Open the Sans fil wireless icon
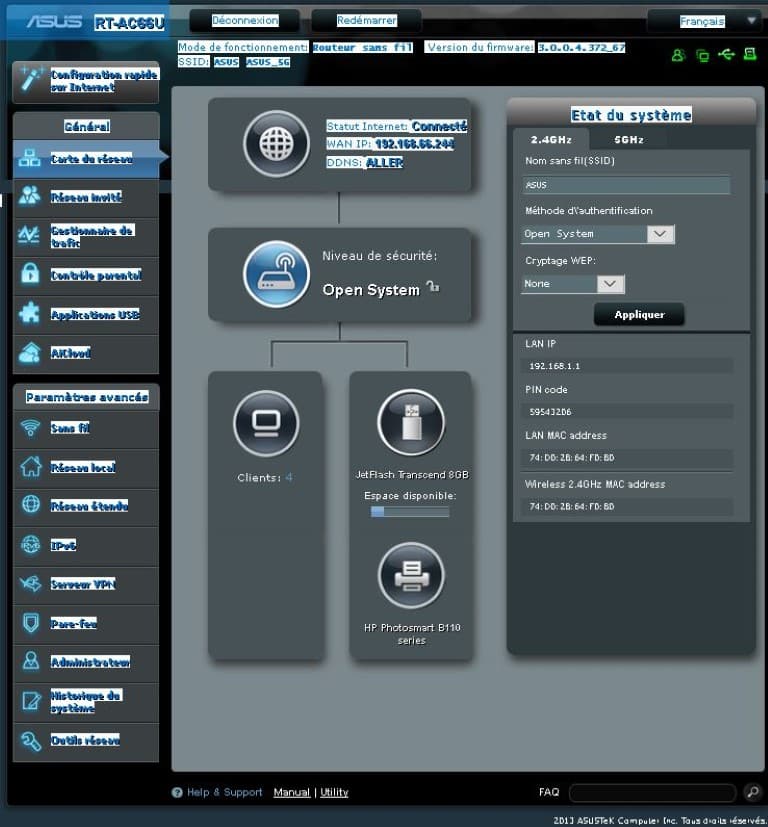This screenshot has height=827, width=768. click(30, 427)
